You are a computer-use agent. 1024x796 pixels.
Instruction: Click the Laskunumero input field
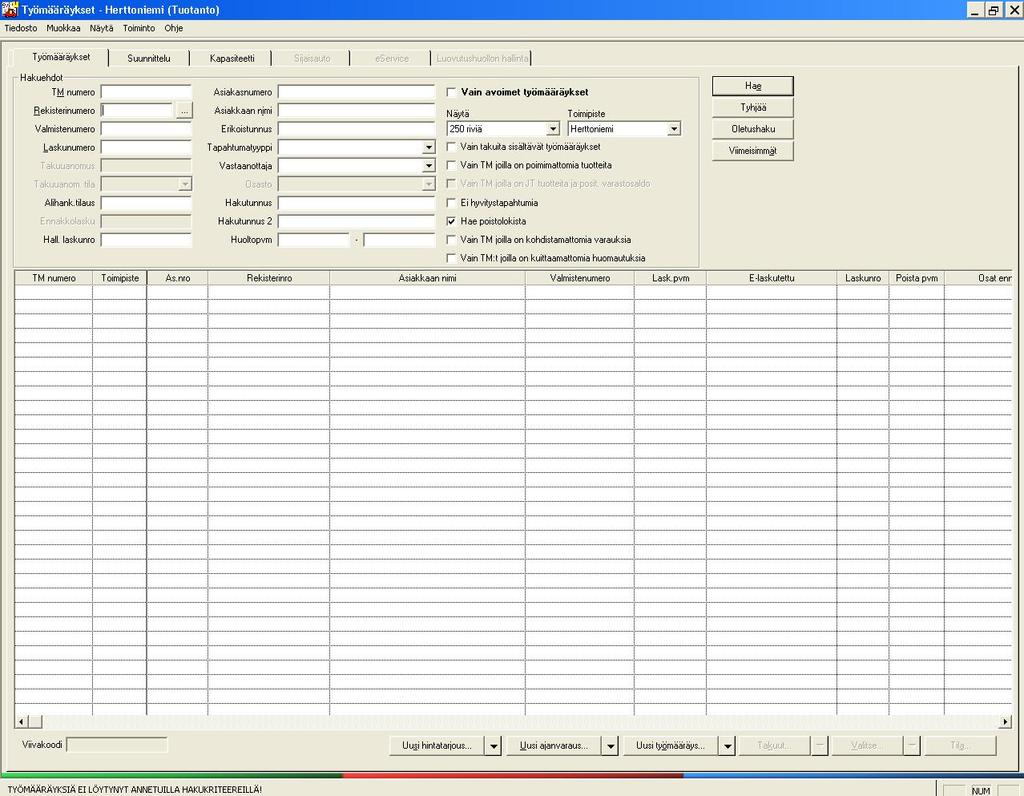[x=146, y=148]
